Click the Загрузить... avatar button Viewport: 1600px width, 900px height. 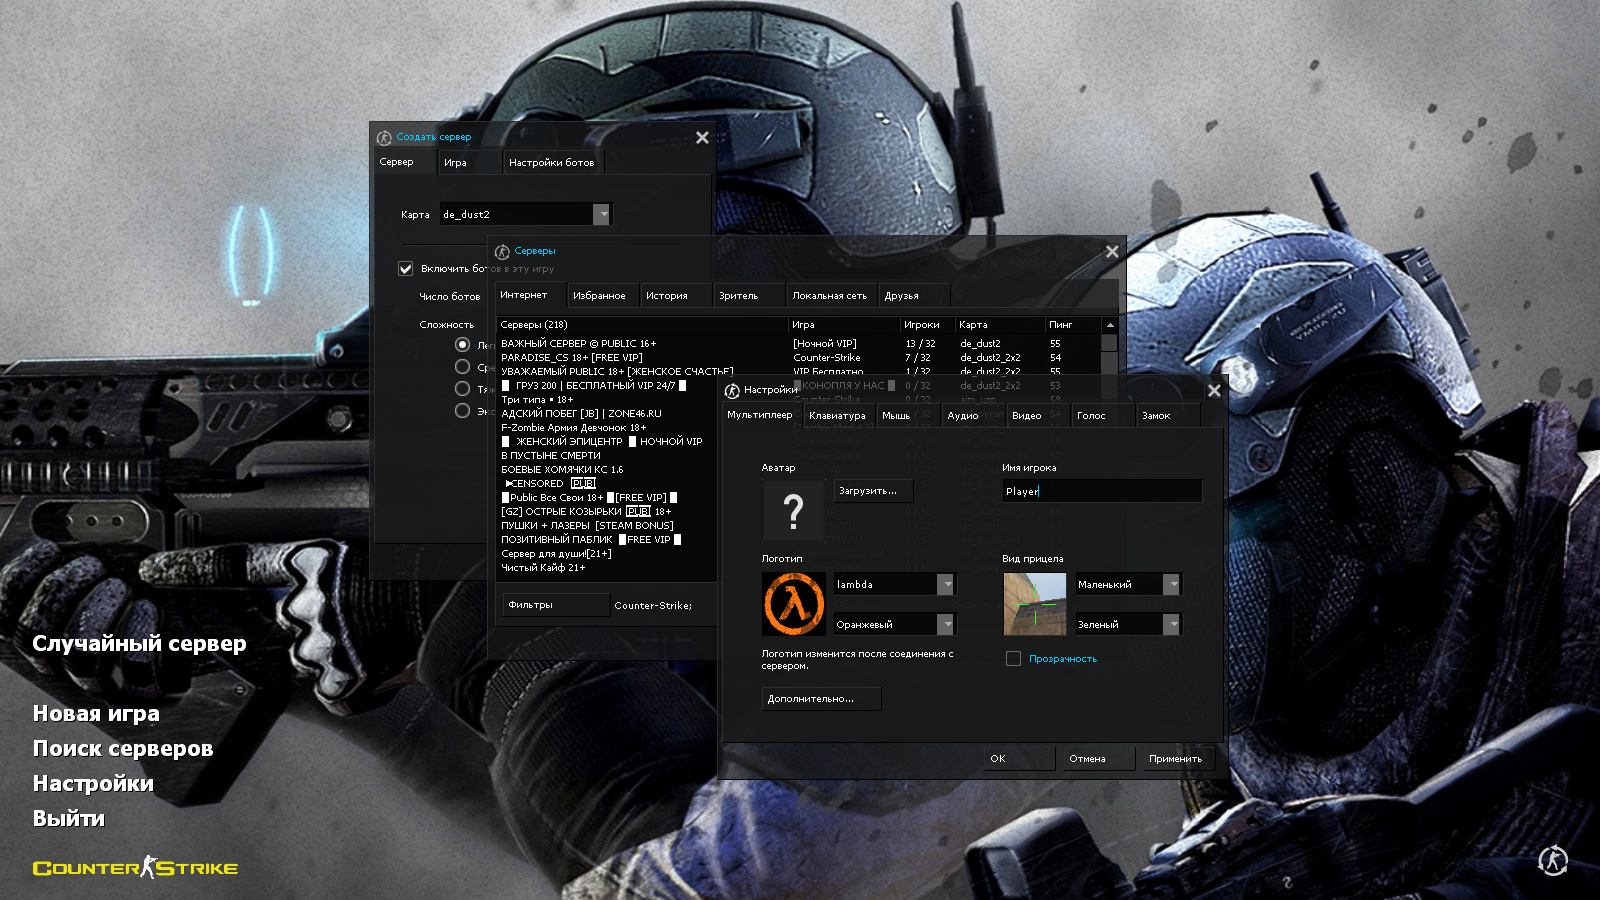[x=872, y=491]
